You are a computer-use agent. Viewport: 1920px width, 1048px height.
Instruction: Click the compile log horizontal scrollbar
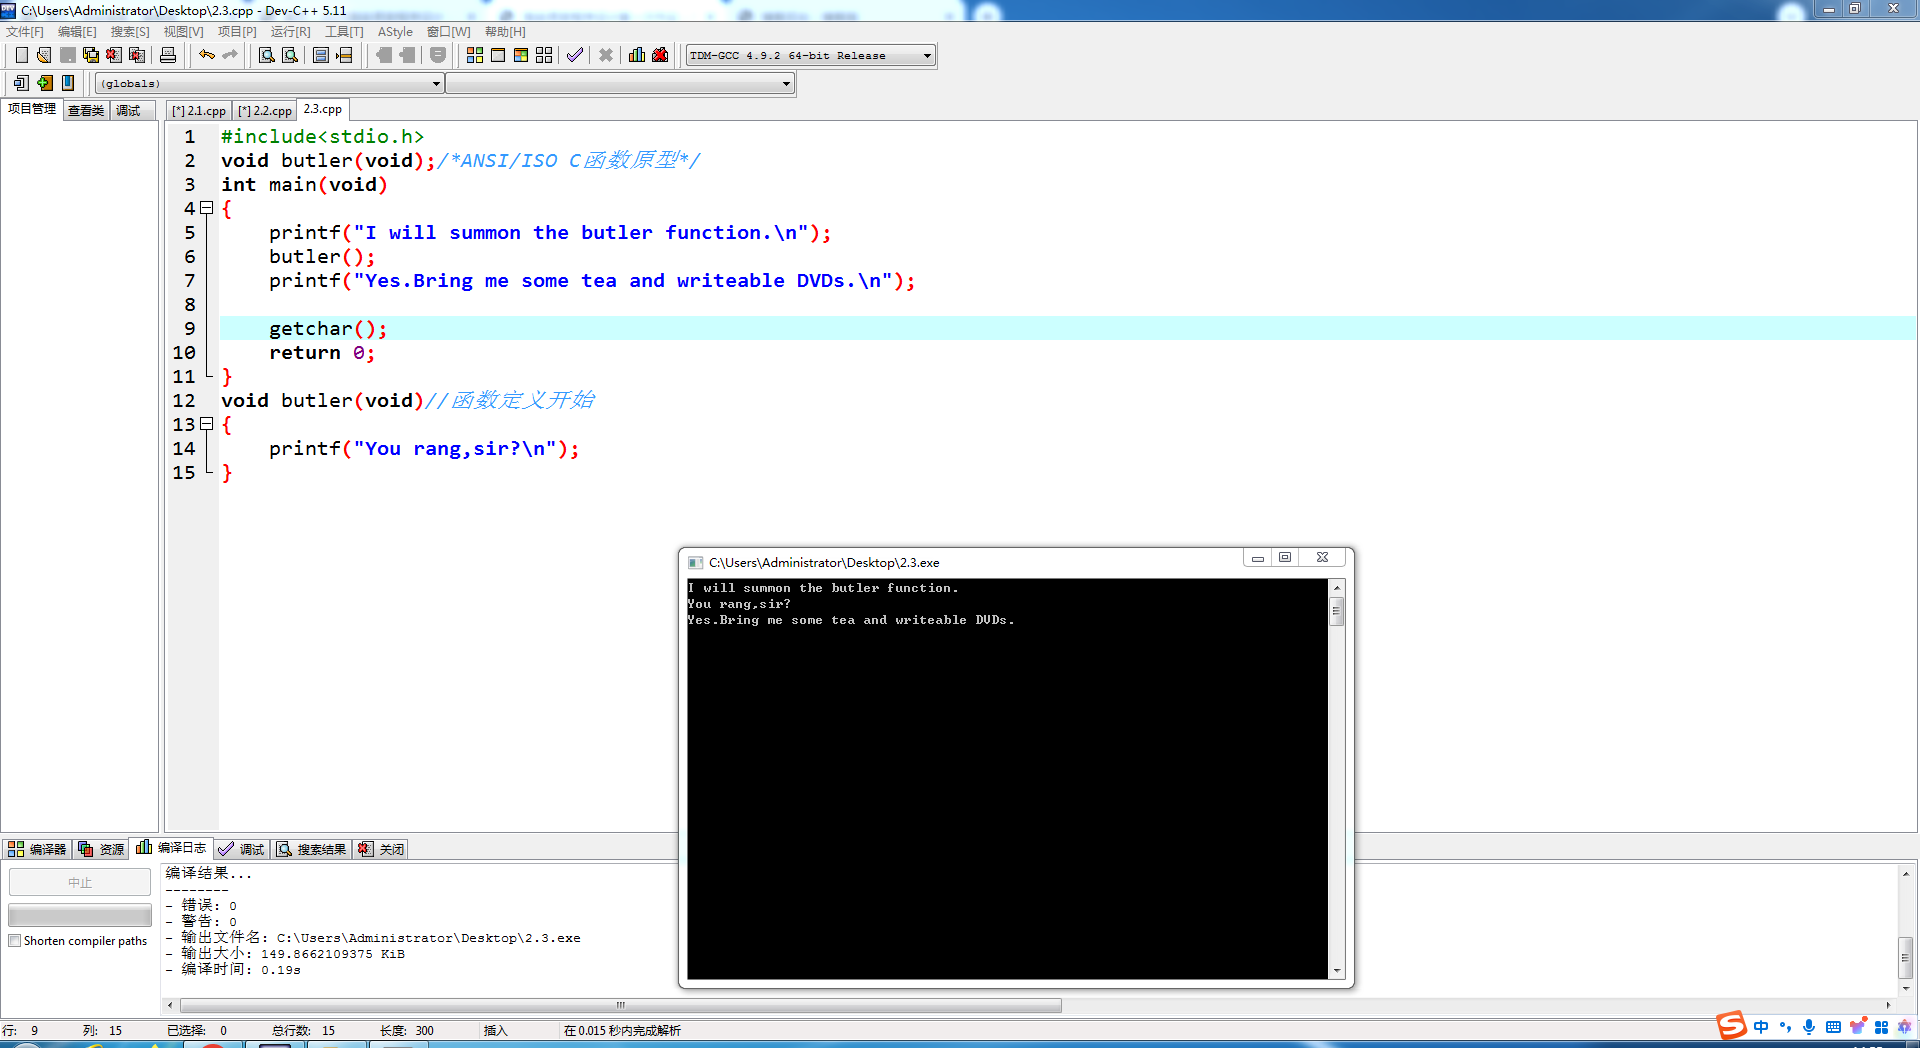[x=620, y=1005]
